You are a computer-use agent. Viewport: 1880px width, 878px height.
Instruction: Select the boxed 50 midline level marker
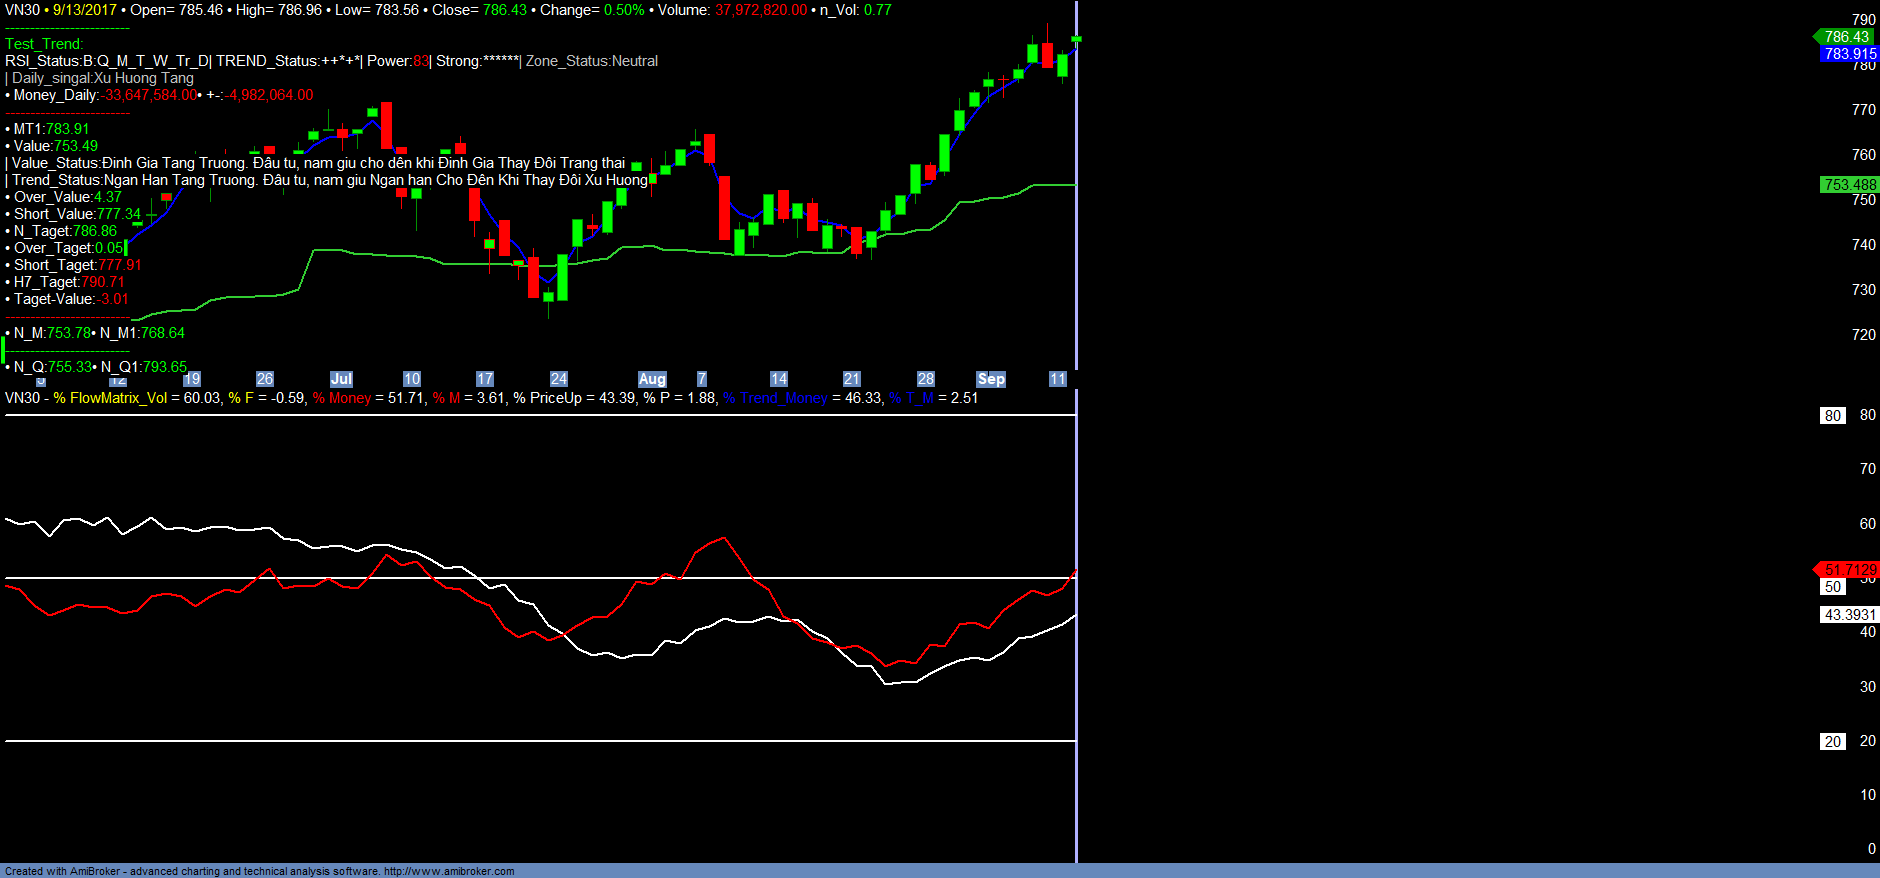tap(1832, 587)
